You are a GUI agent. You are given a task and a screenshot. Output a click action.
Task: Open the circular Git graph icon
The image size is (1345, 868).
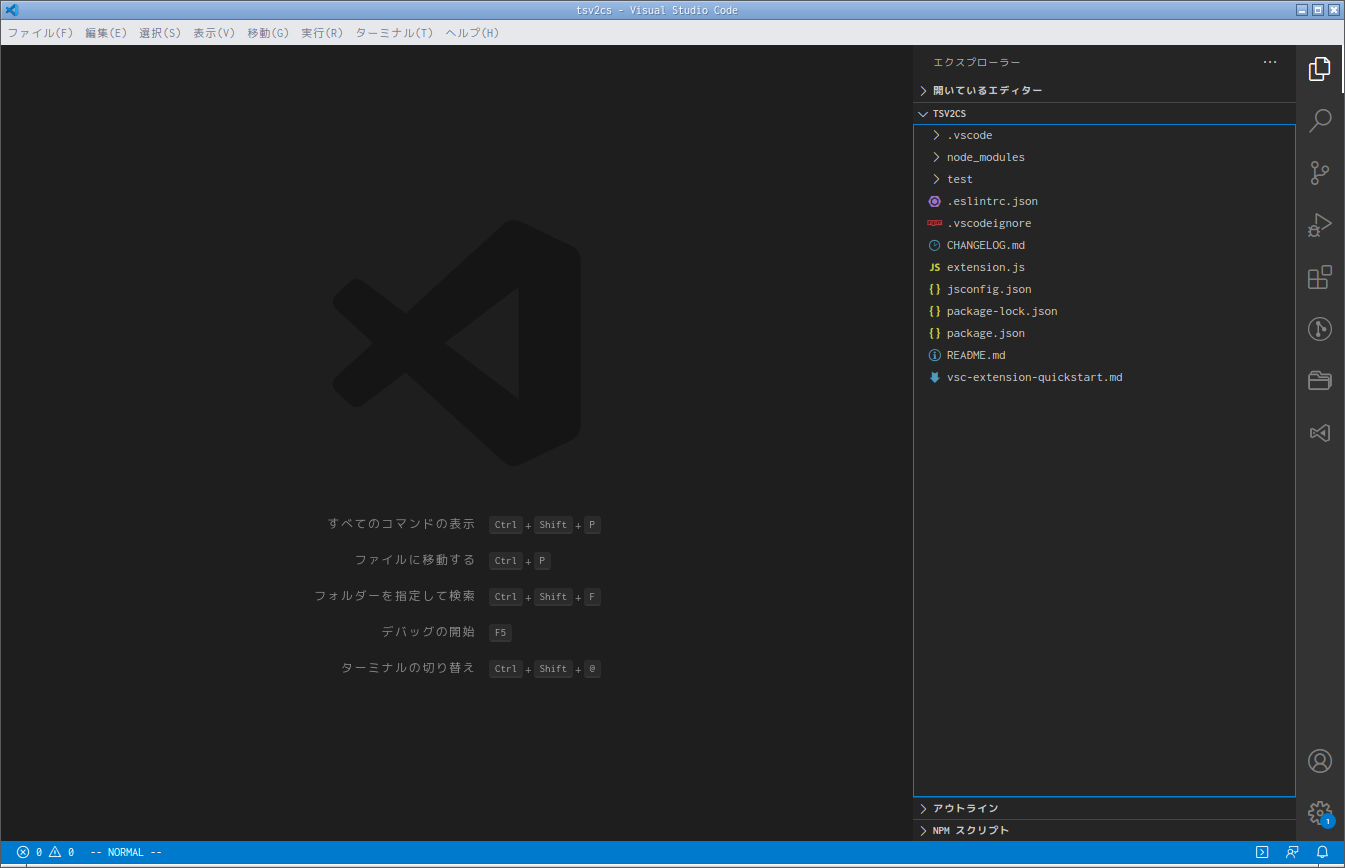[x=1320, y=329]
